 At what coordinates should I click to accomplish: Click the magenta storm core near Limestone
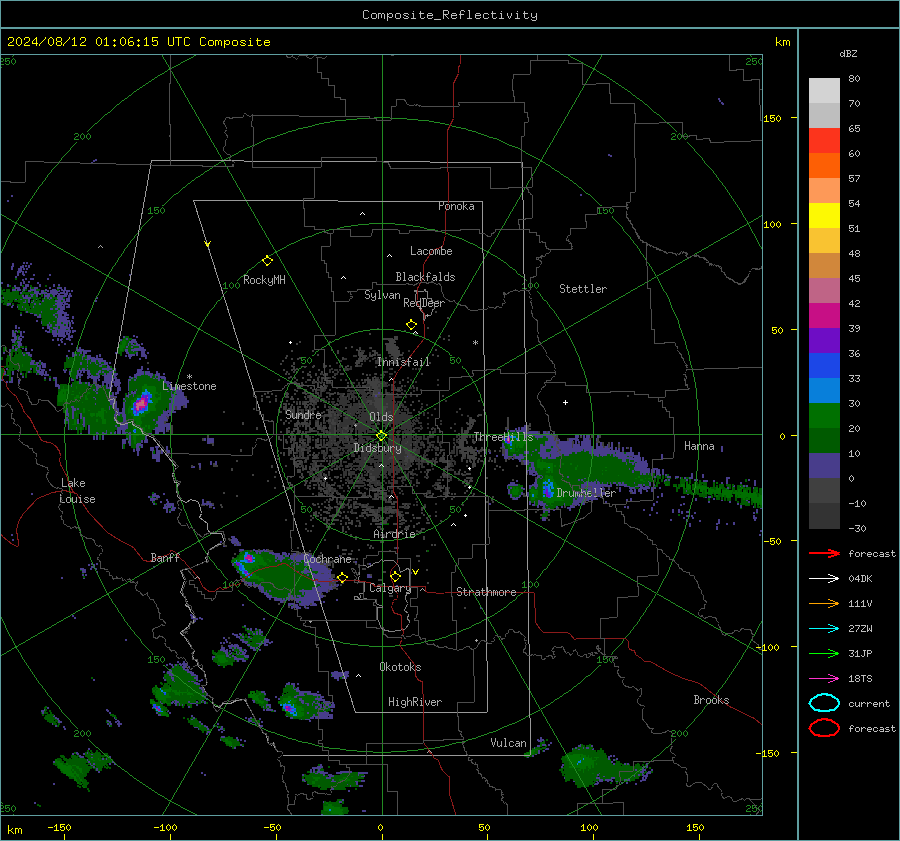click(141, 404)
